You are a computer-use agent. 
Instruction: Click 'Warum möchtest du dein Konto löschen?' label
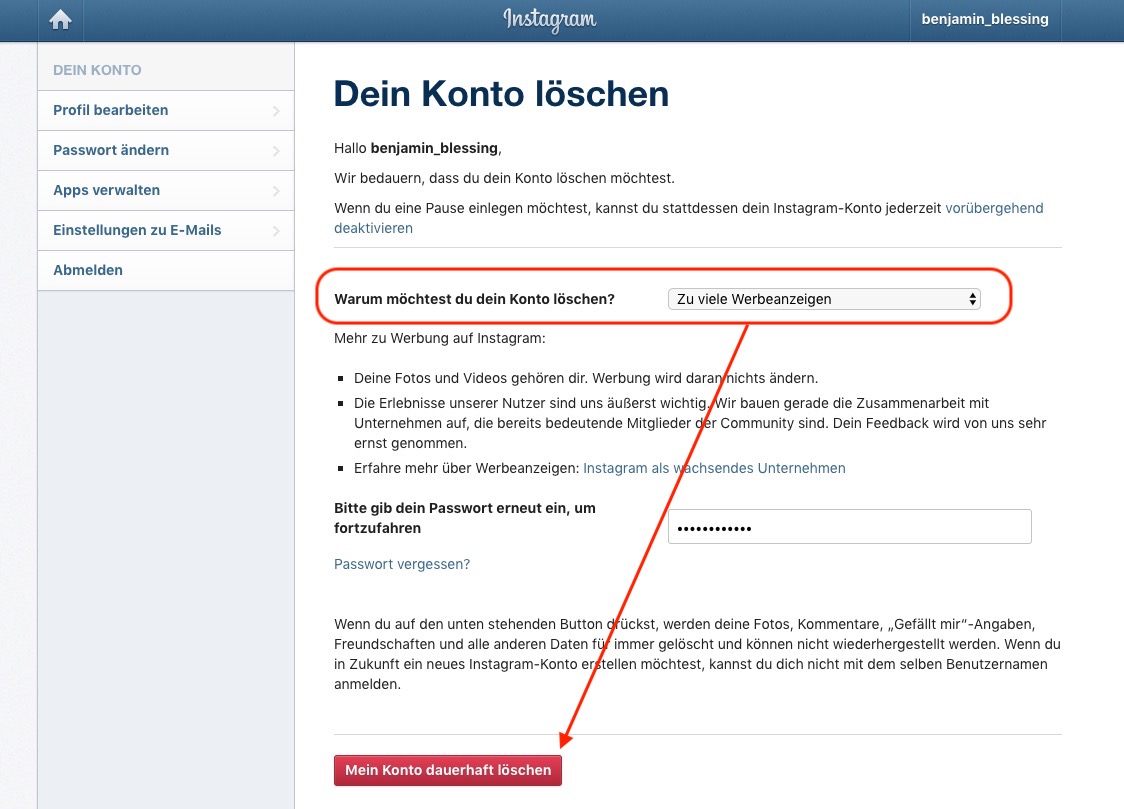coord(475,299)
